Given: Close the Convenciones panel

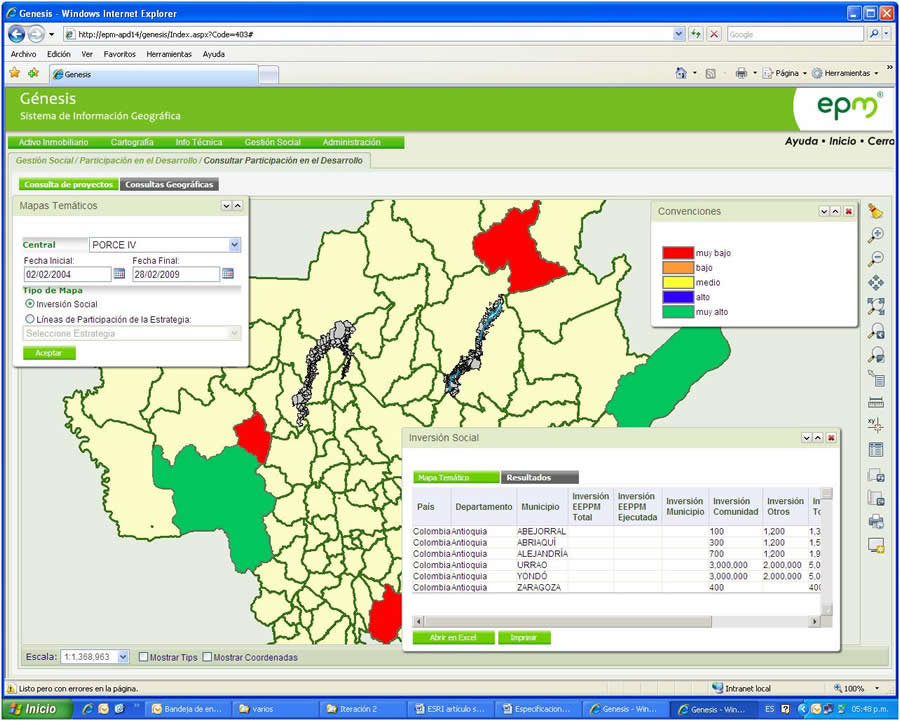Looking at the screenshot, I should [848, 212].
